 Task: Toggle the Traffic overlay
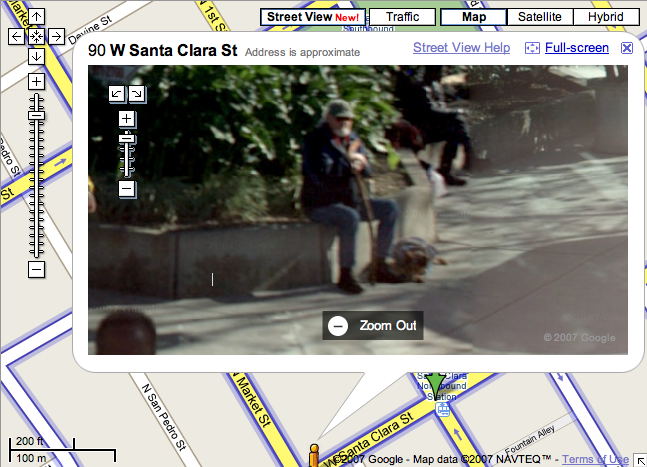(x=402, y=17)
